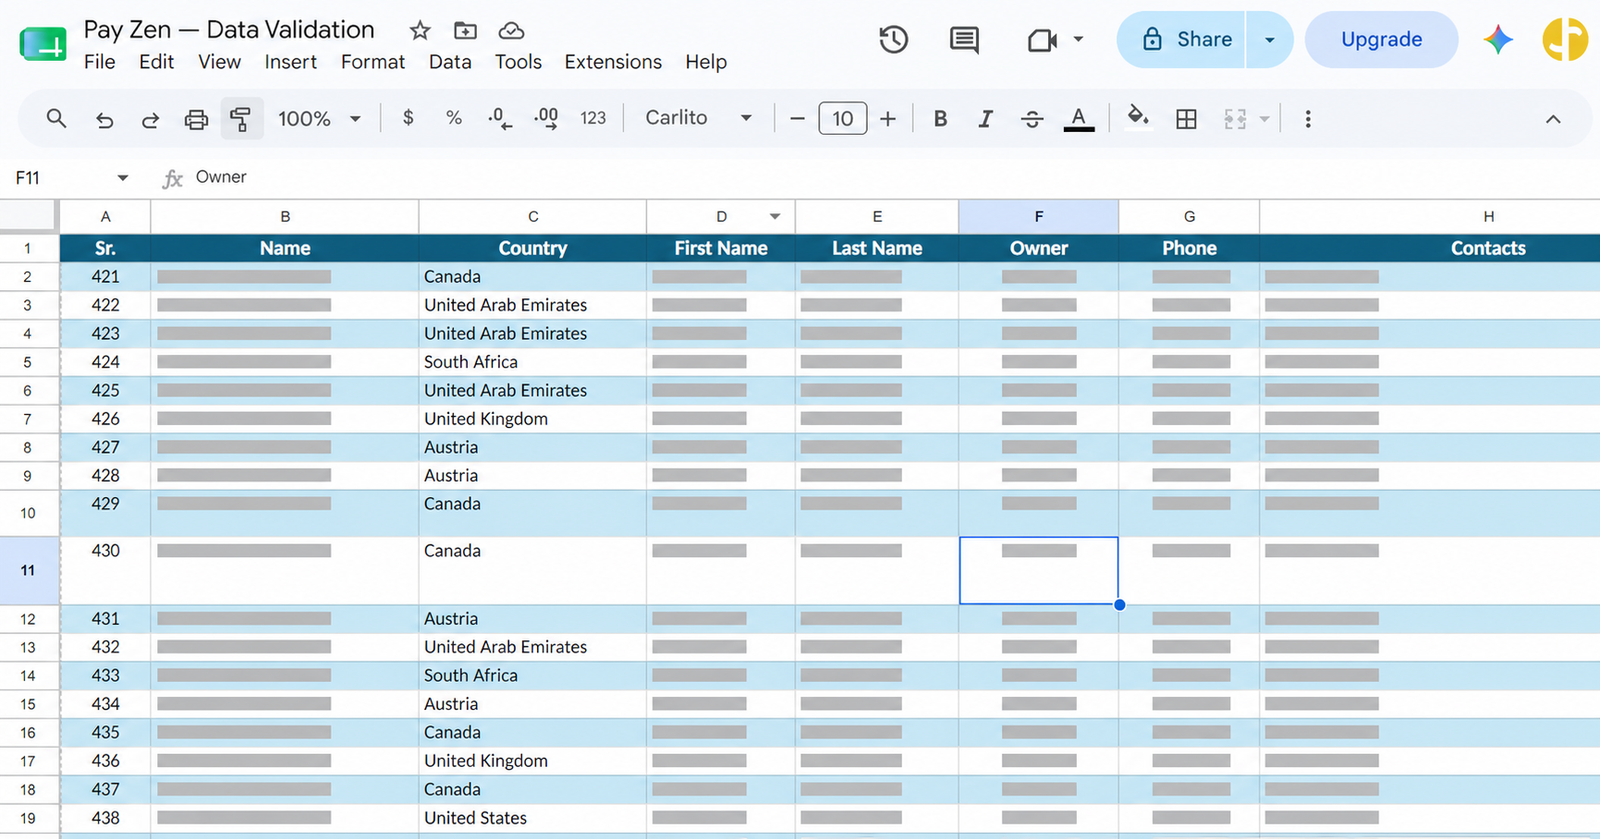Open the File menu
Viewport: 1600px width, 839px height.
pyautogui.click(x=100, y=62)
